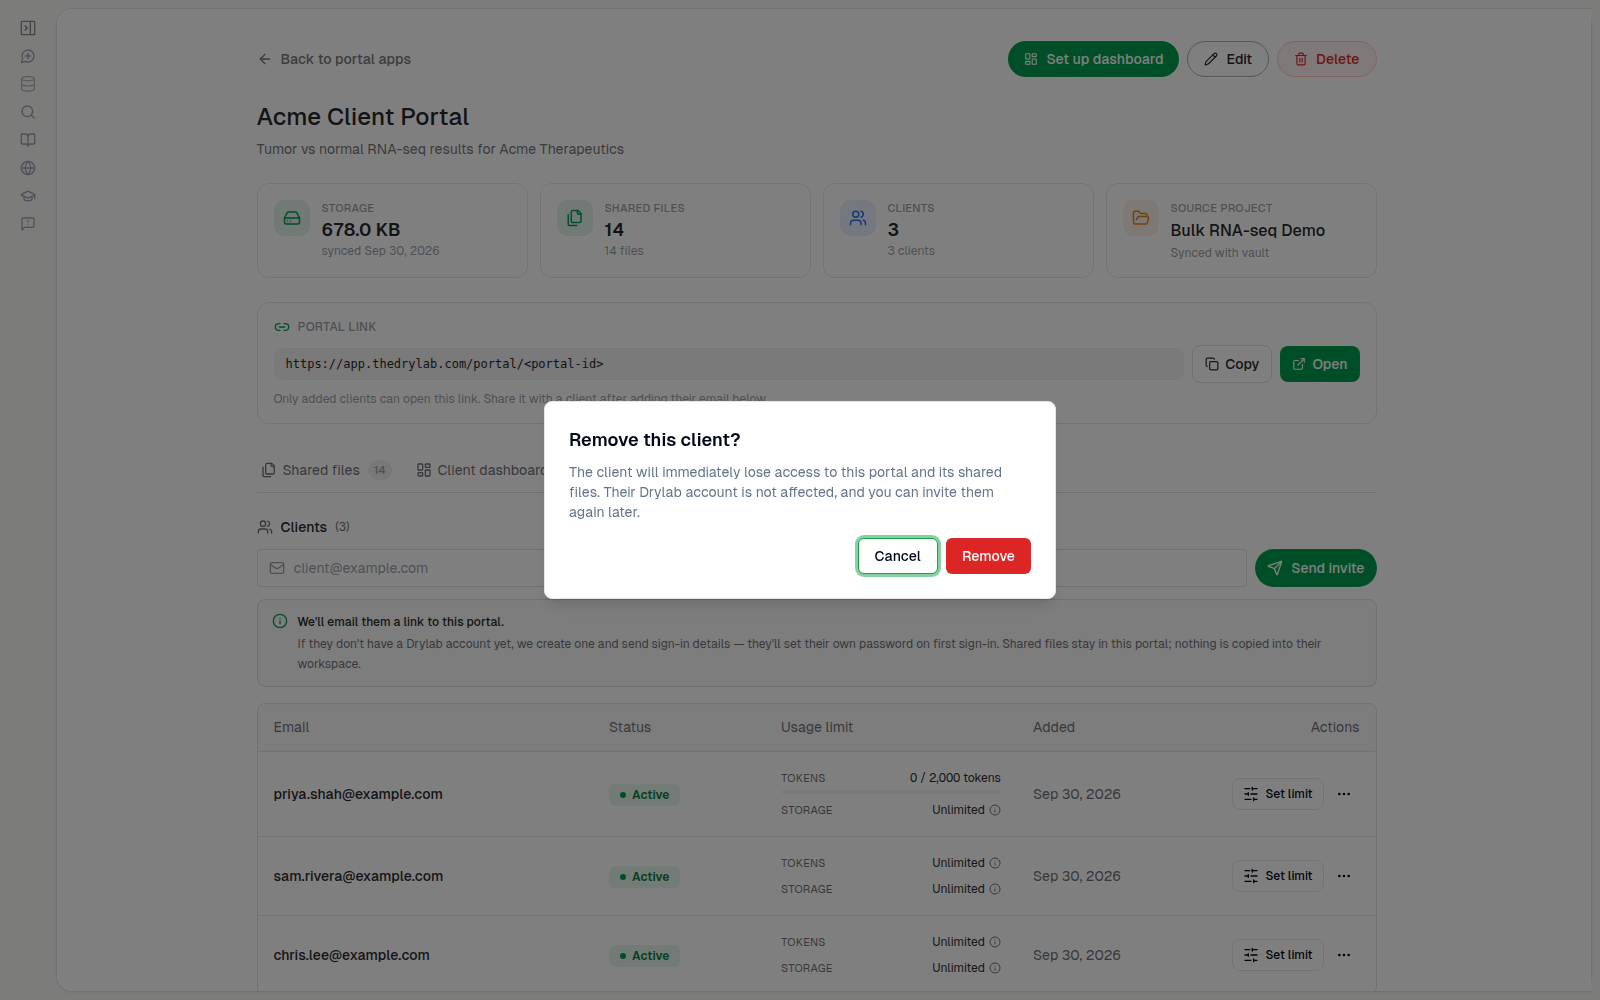Viewport: 1600px width, 1000px height.
Task: Open more actions for sam.rivera@example.com
Action: [x=1344, y=876]
